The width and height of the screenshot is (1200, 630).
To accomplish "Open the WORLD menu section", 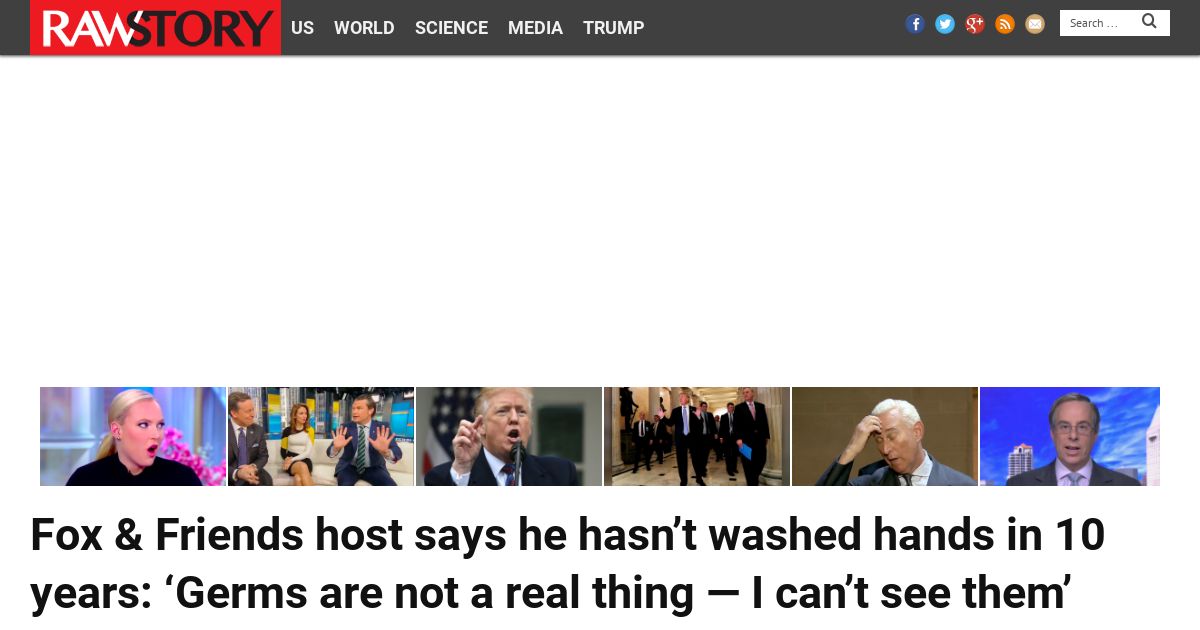I will pos(364,28).
